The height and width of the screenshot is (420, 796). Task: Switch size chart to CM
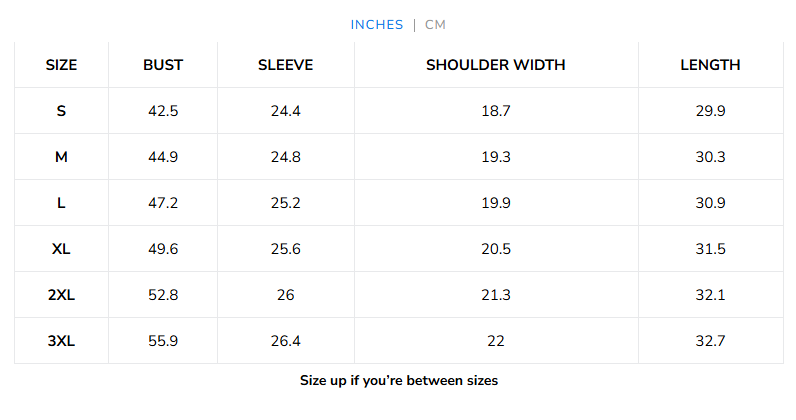click(x=435, y=25)
